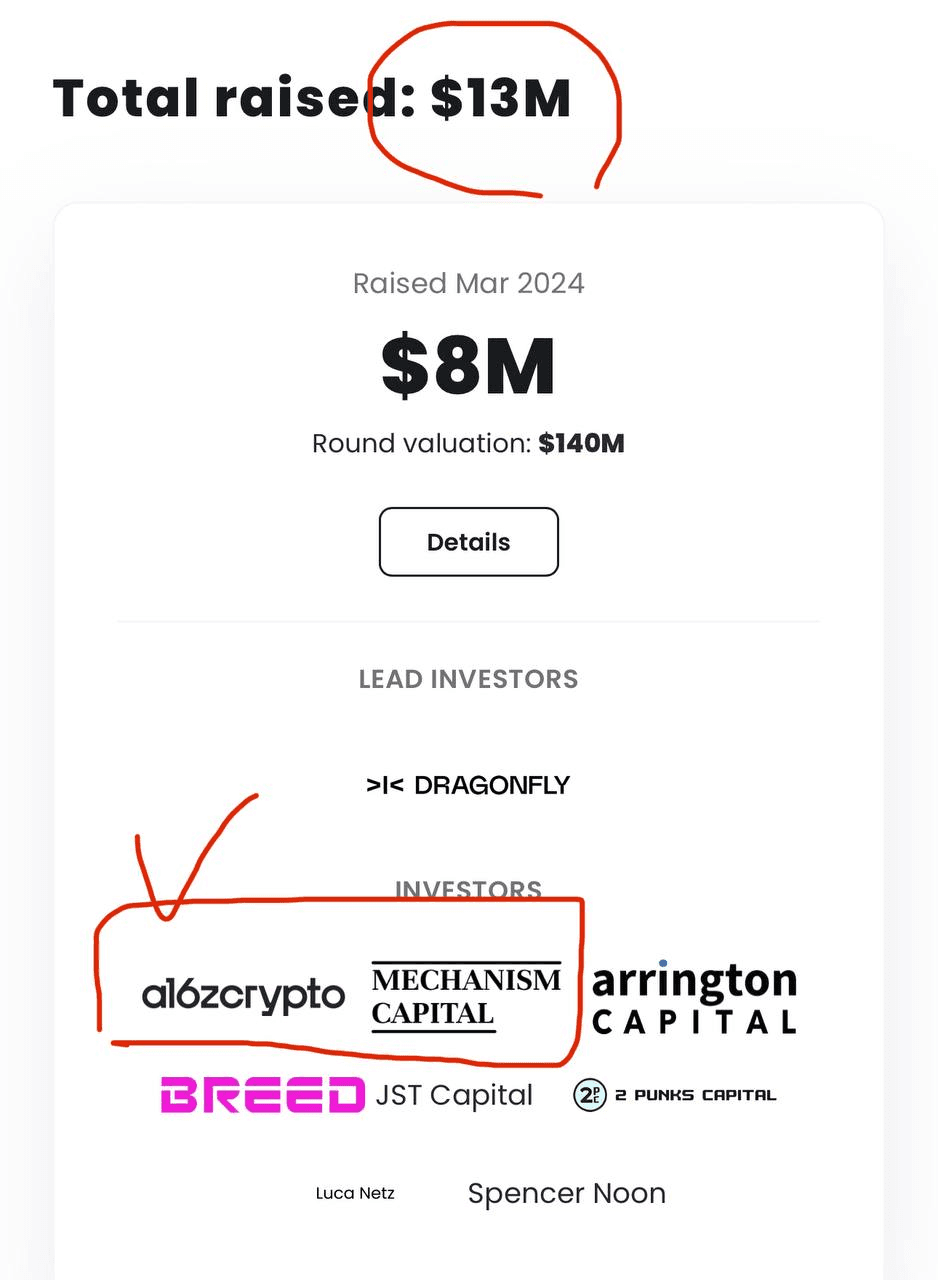
Task: Click the Dragonfly lead investor logo
Action: click(468, 785)
